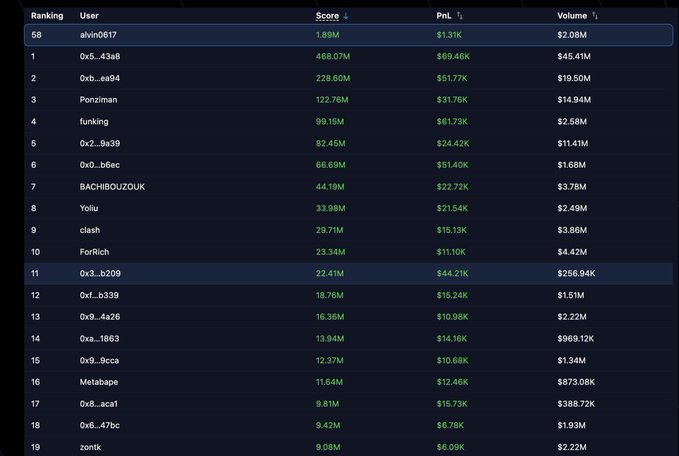Click volume value $388.72K
The height and width of the screenshot is (456, 679).
576,404
